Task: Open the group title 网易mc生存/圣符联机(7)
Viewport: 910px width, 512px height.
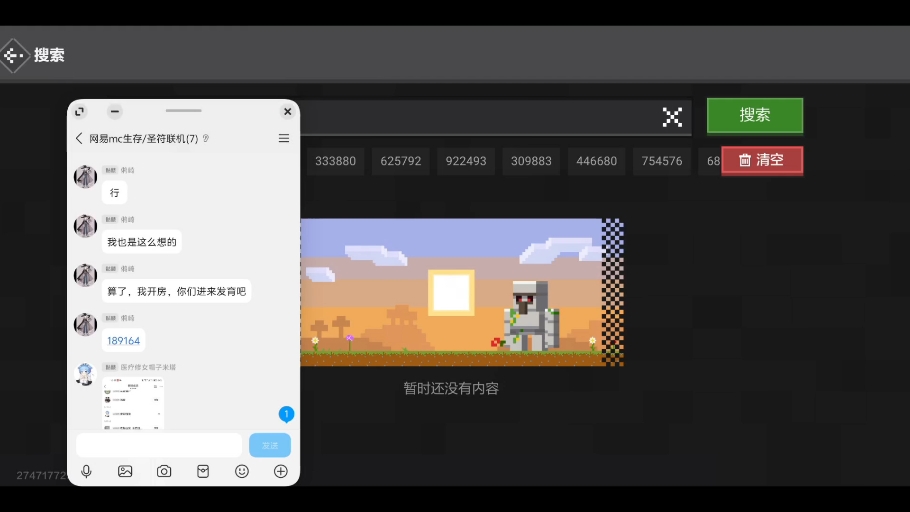Action: pyautogui.click(x=143, y=138)
